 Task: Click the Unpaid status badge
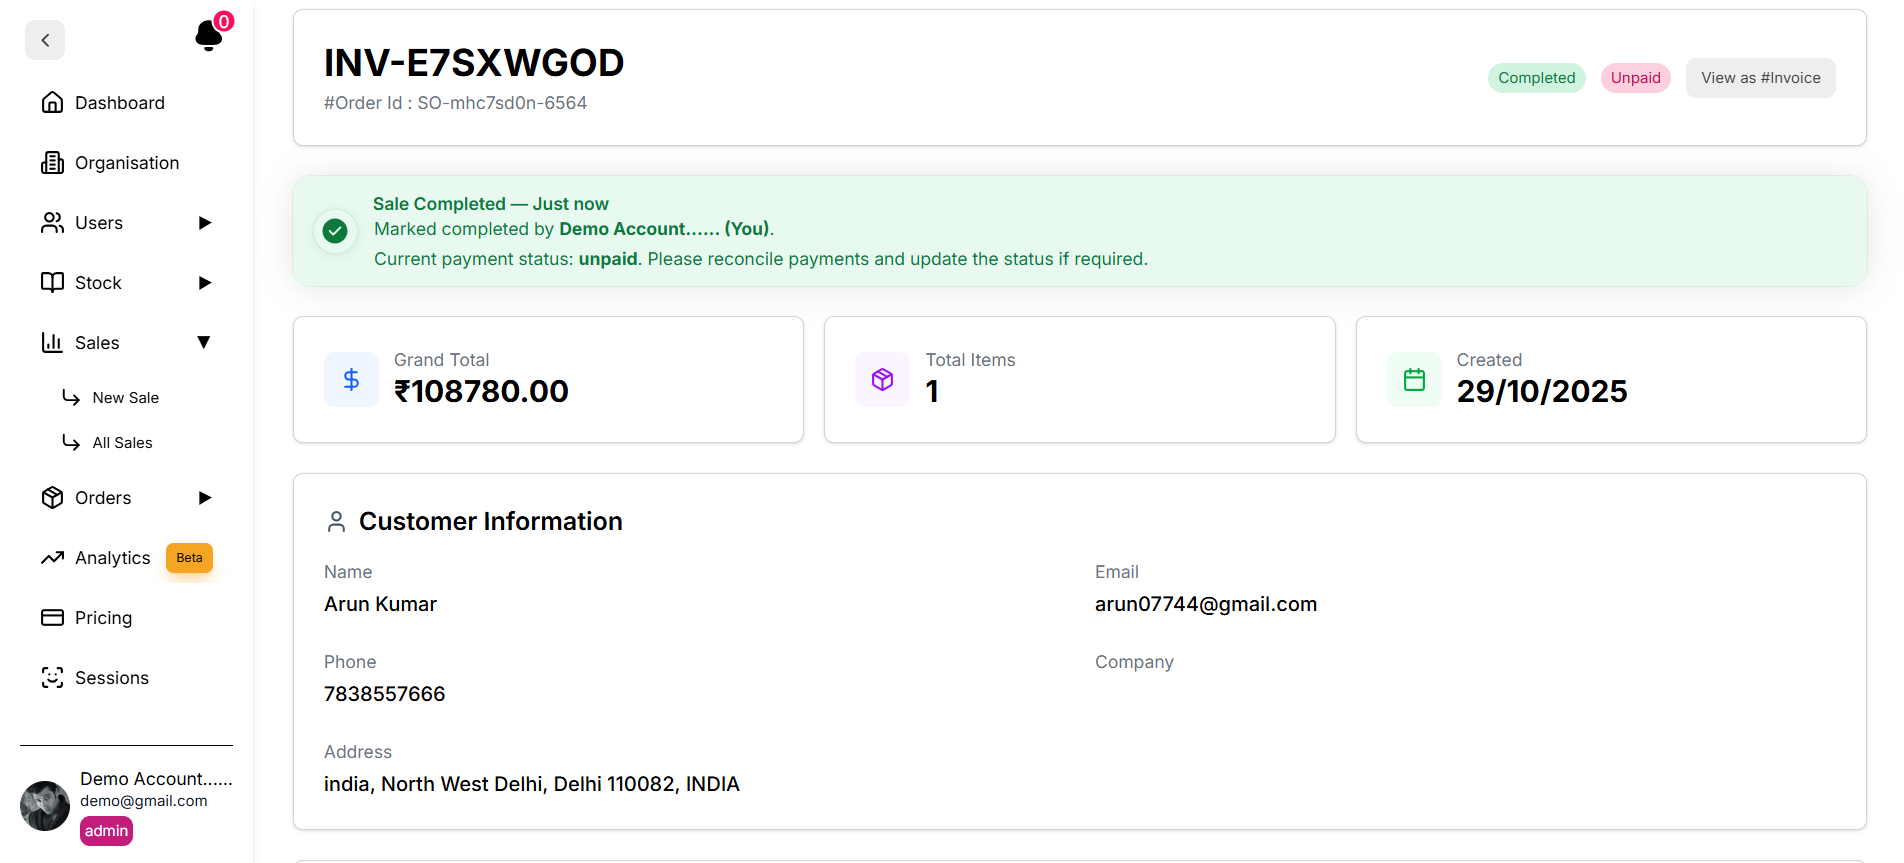click(x=1635, y=78)
